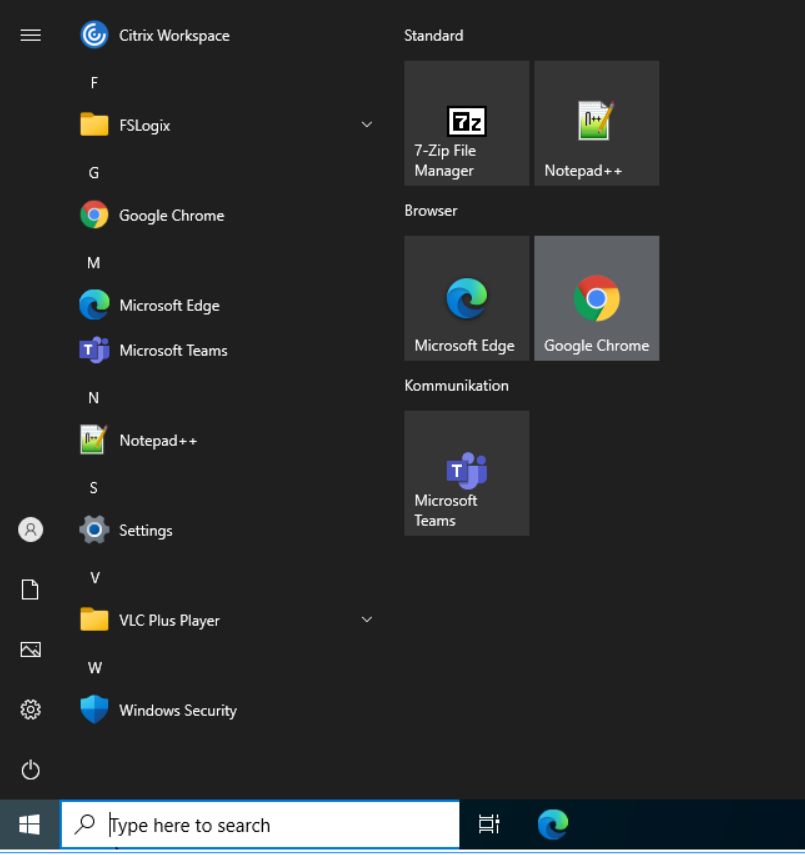Image resolution: width=805 pixels, height=855 pixels.
Task: Open the Microsoft Teams pinned tile
Action: click(466, 473)
